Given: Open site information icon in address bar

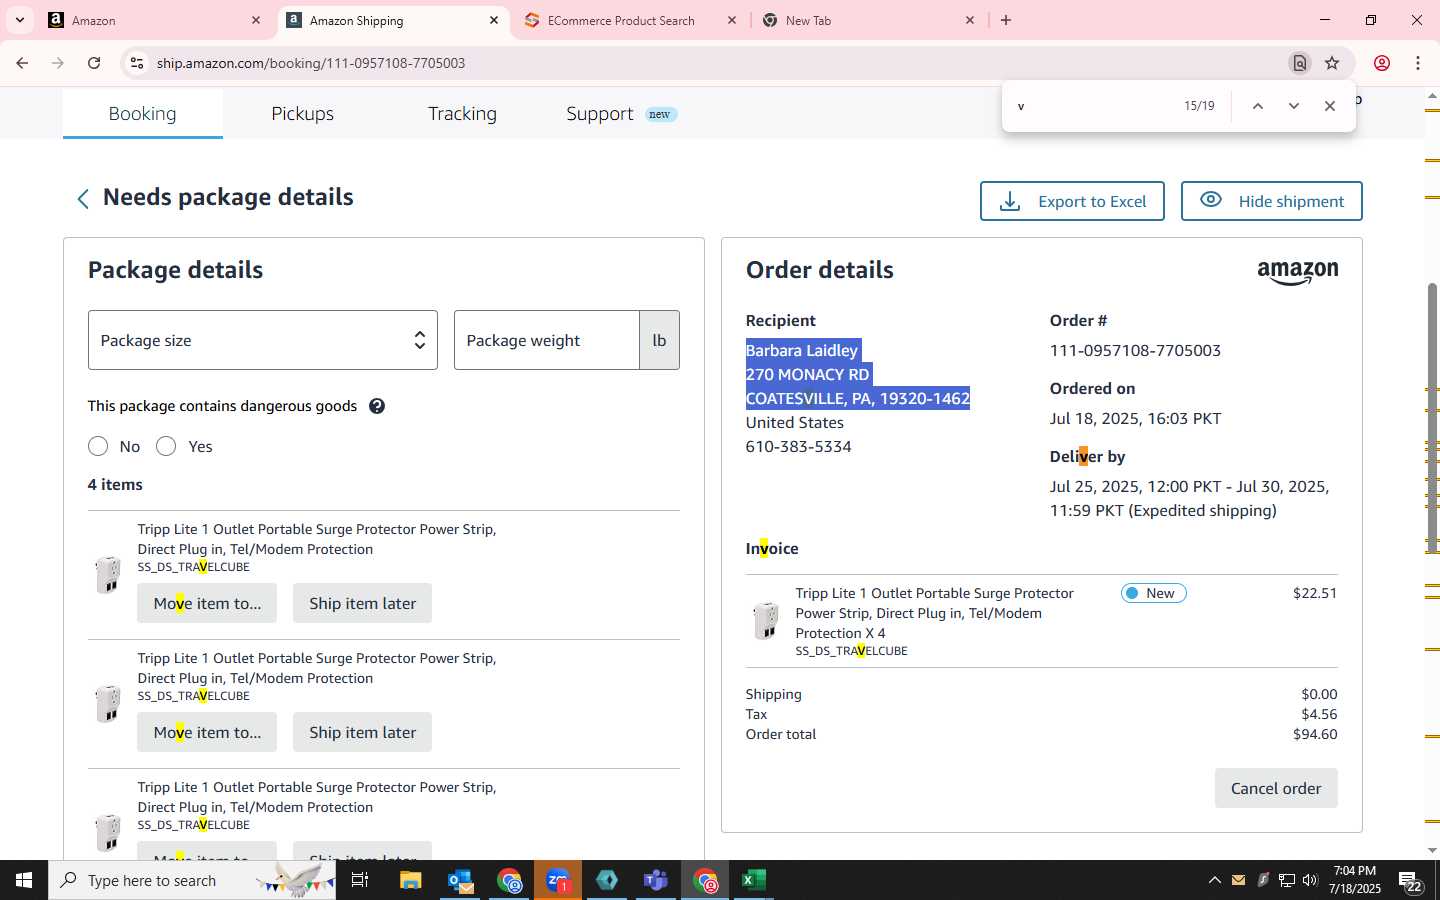Looking at the screenshot, I should [x=137, y=63].
